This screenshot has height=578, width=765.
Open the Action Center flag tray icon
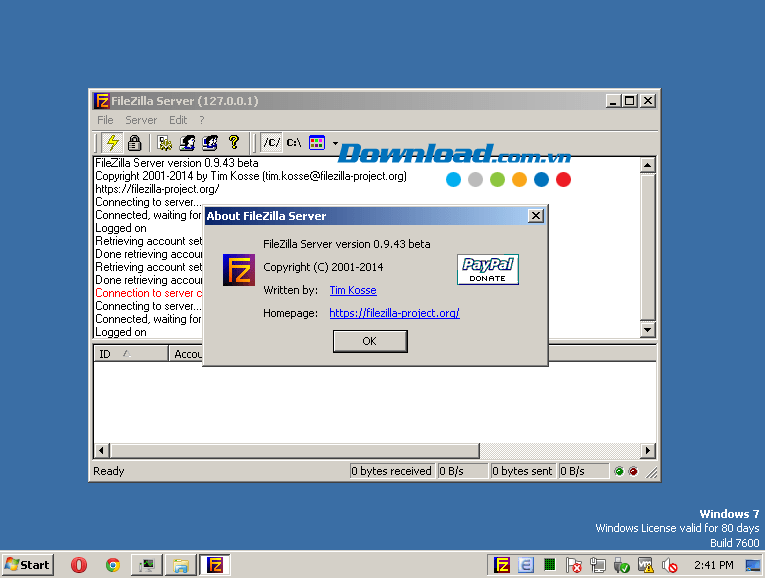[574, 565]
